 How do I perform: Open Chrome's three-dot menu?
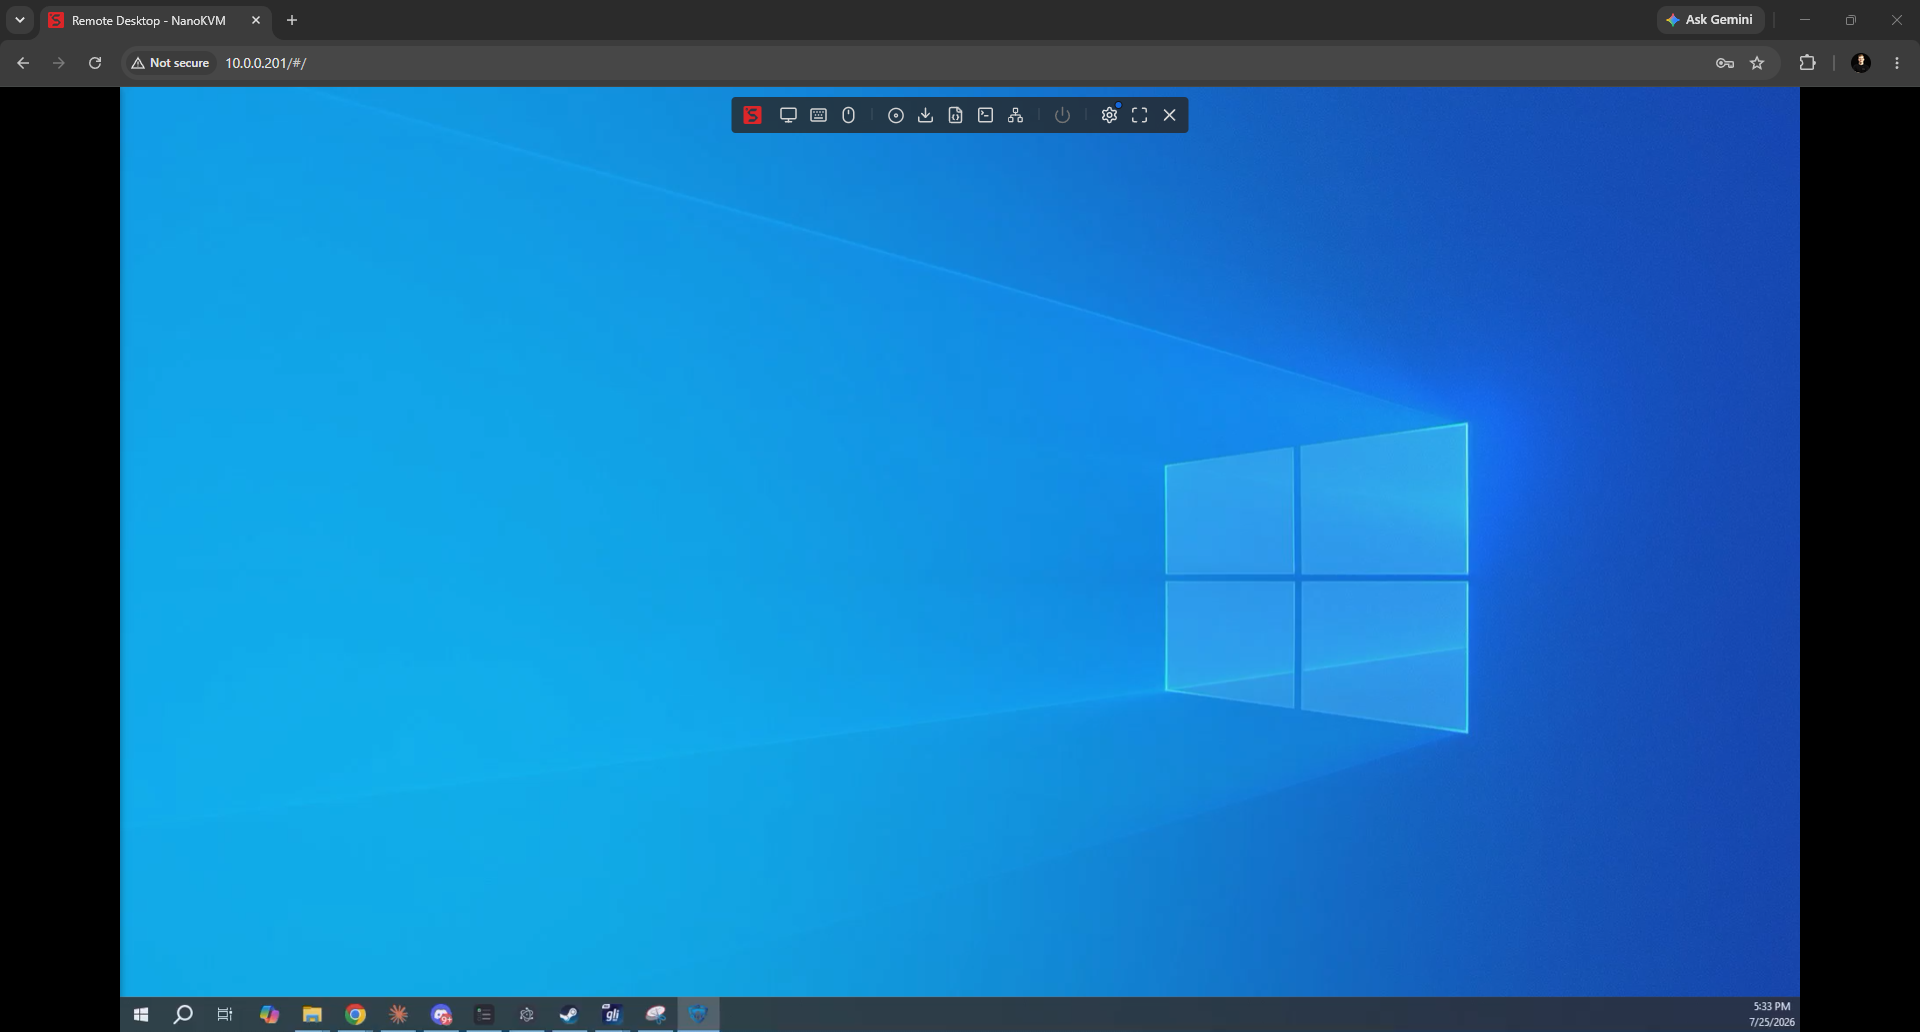click(1897, 63)
